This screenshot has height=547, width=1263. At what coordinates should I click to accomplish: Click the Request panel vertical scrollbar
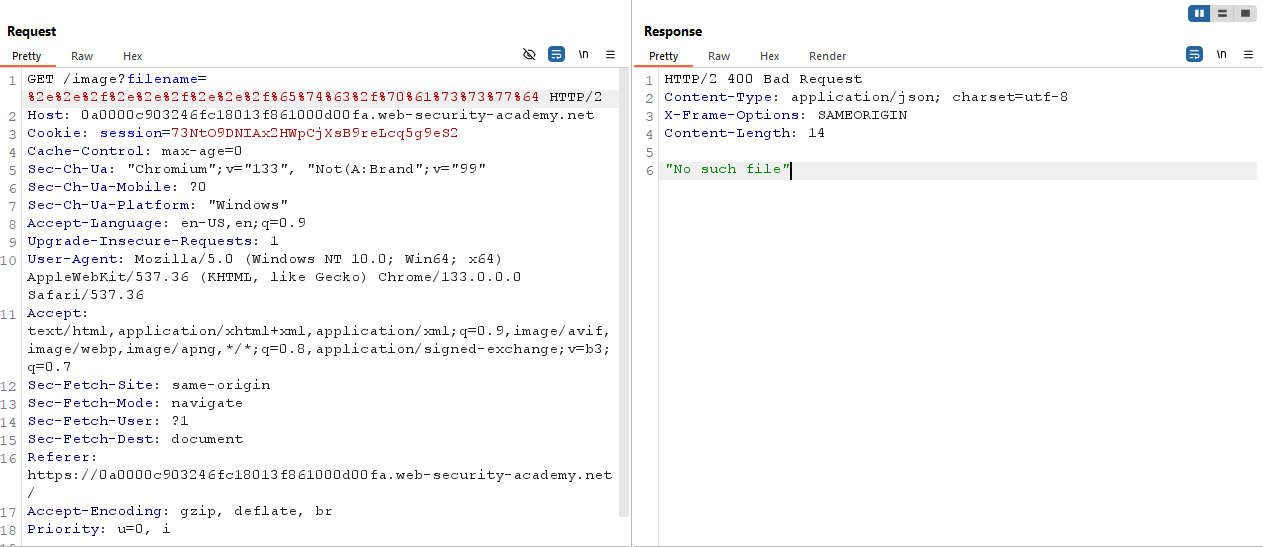(x=625, y=300)
